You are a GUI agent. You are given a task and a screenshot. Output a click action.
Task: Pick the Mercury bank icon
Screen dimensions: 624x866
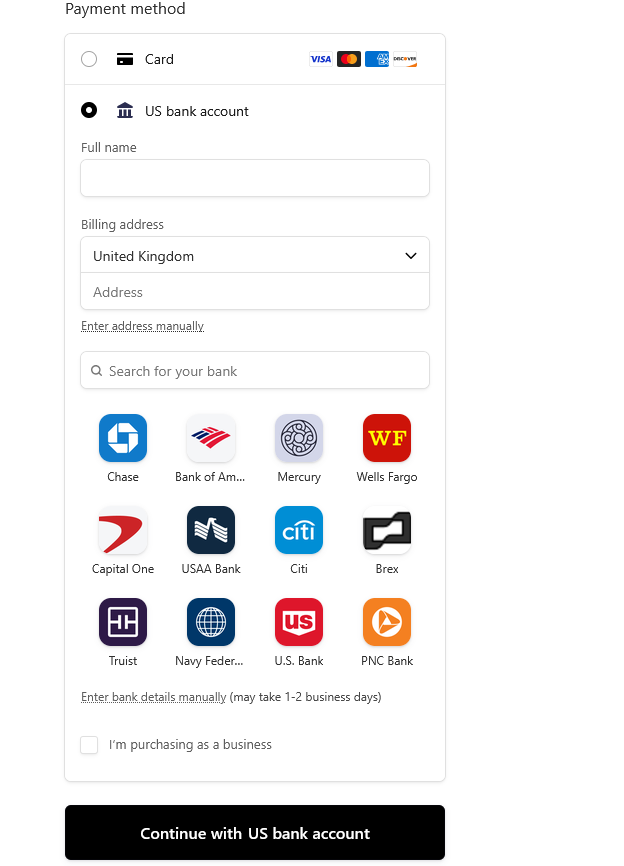pyautogui.click(x=299, y=438)
